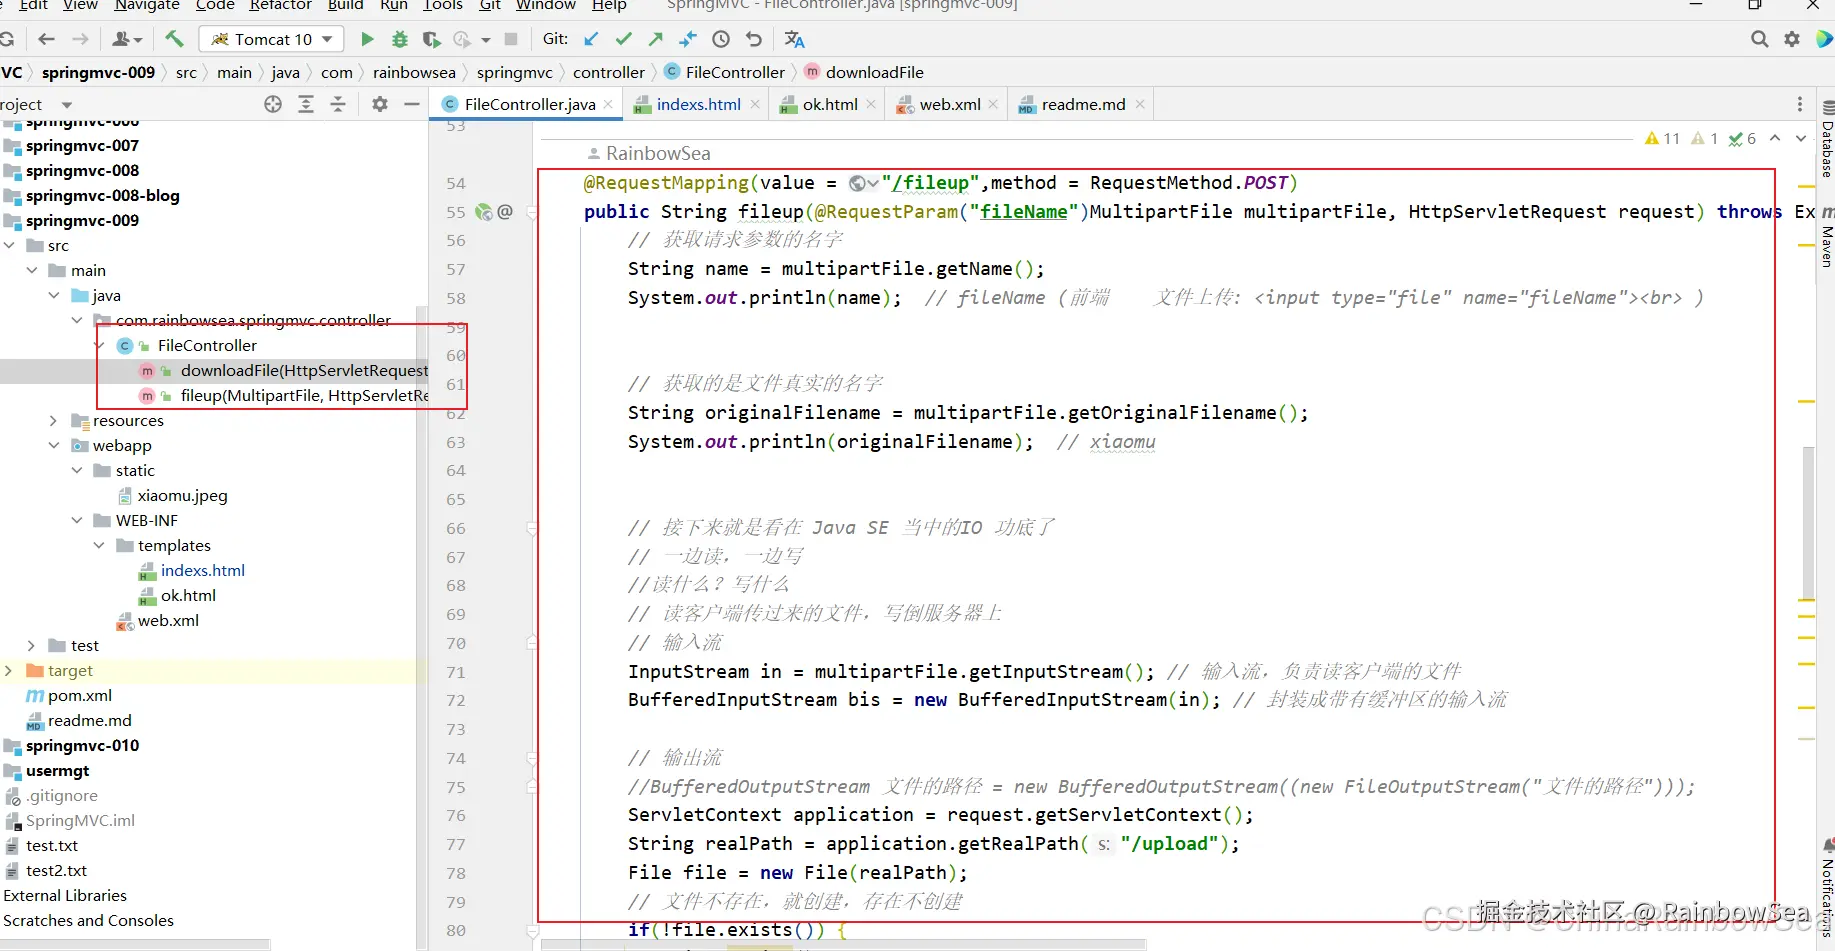1835x951 pixels.
Task: Open the Window menu
Action: point(546,6)
